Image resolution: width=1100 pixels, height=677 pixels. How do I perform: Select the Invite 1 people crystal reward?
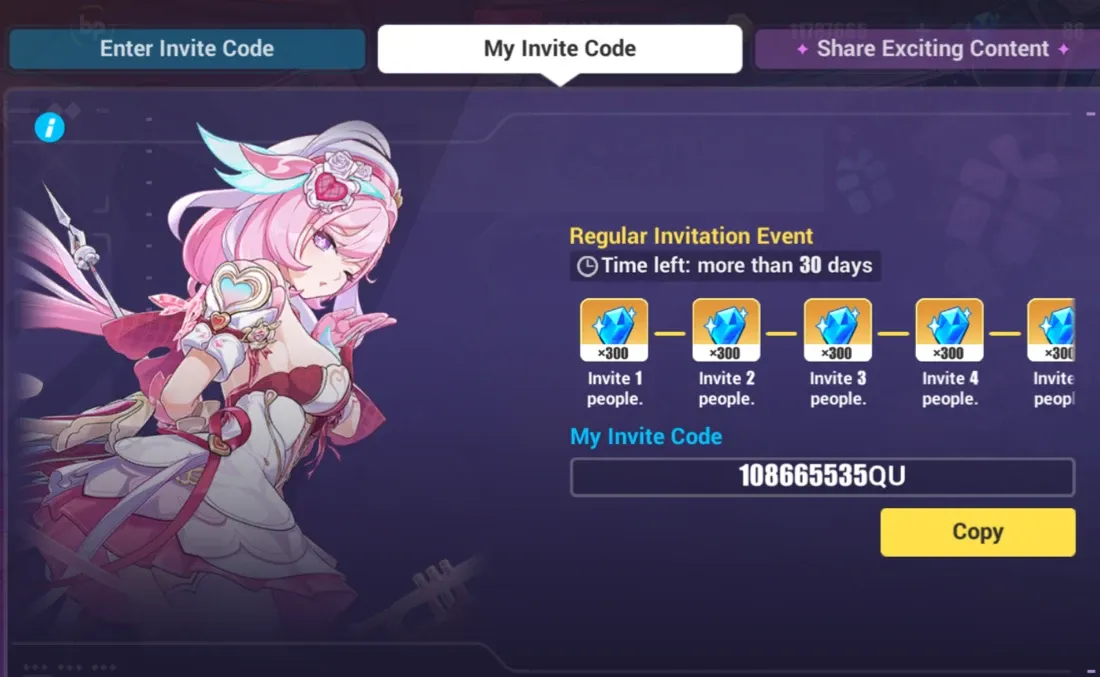click(614, 330)
